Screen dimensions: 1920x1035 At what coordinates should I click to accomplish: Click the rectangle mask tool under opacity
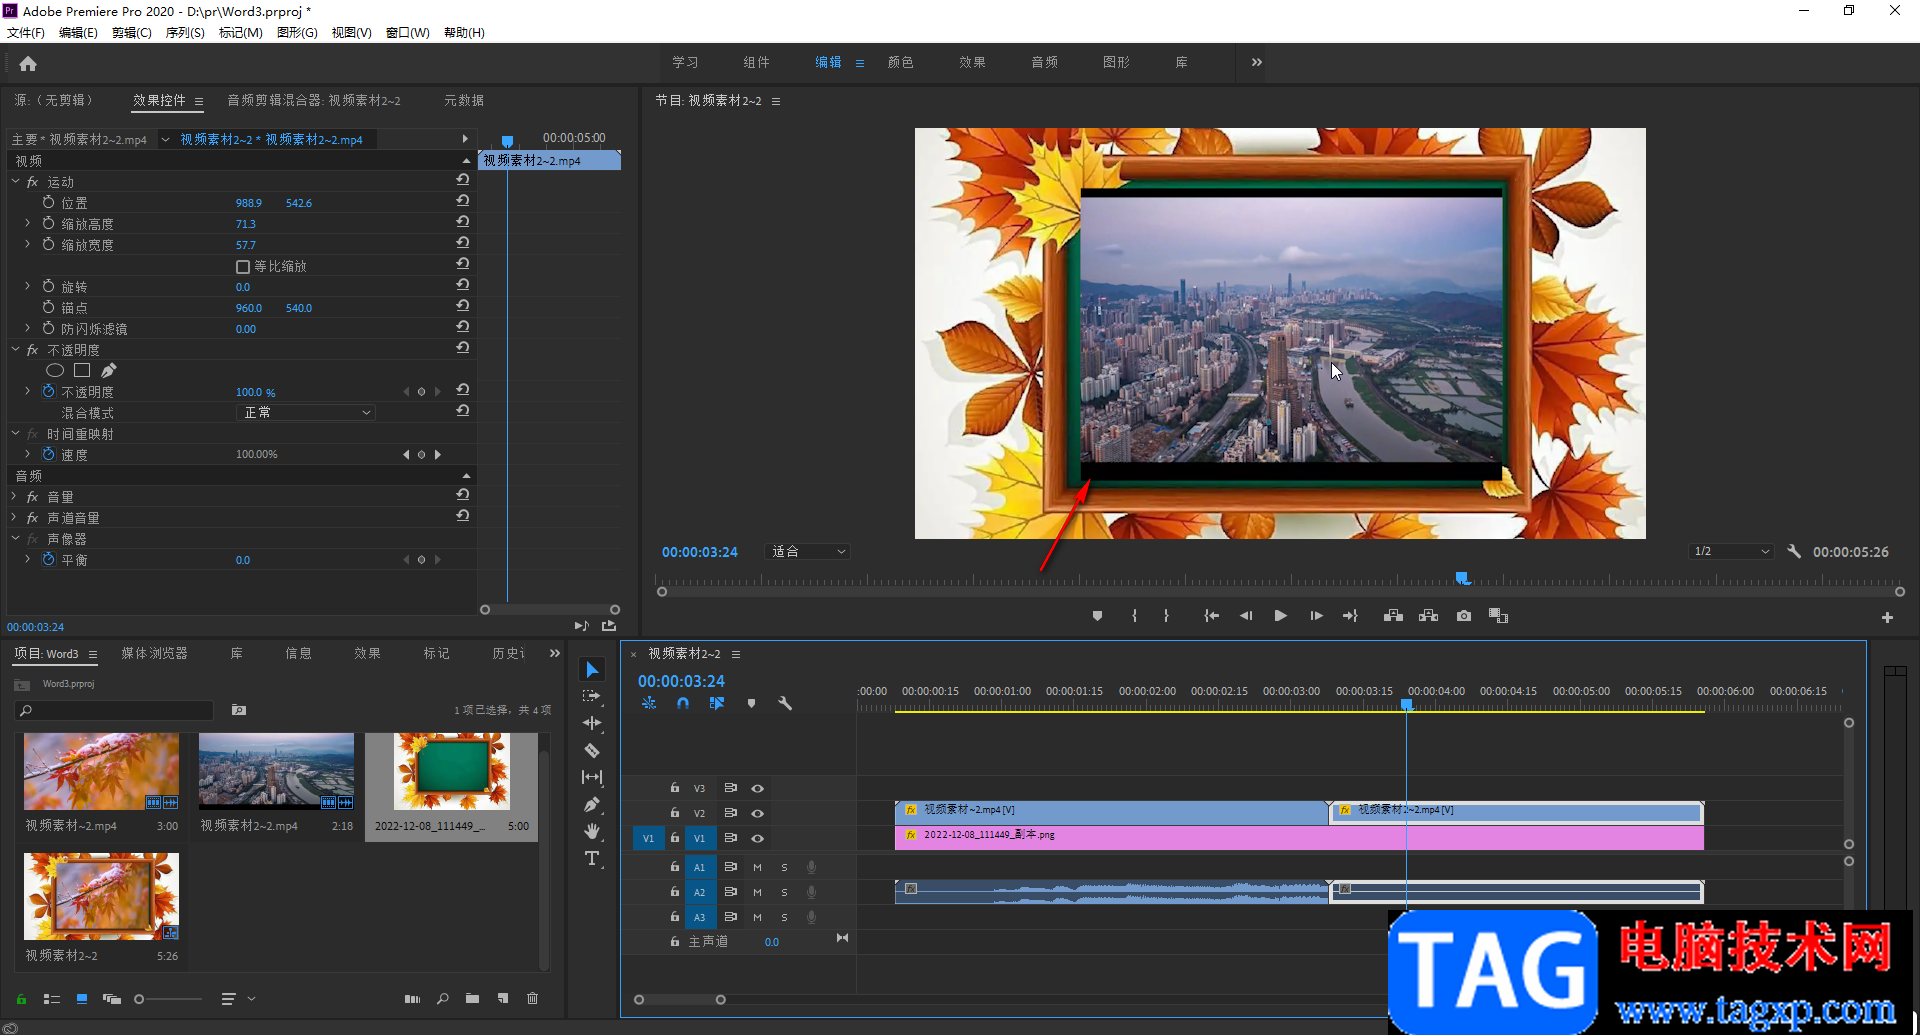coord(82,370)
